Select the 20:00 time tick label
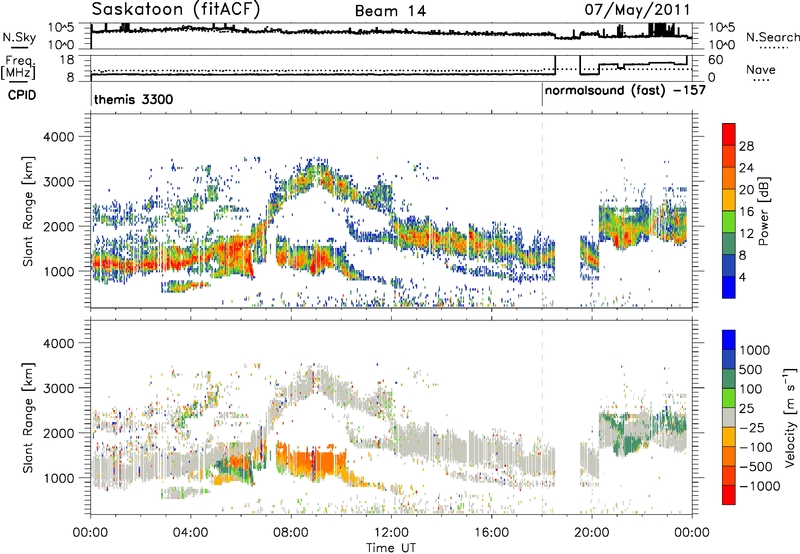 [591, 533]
